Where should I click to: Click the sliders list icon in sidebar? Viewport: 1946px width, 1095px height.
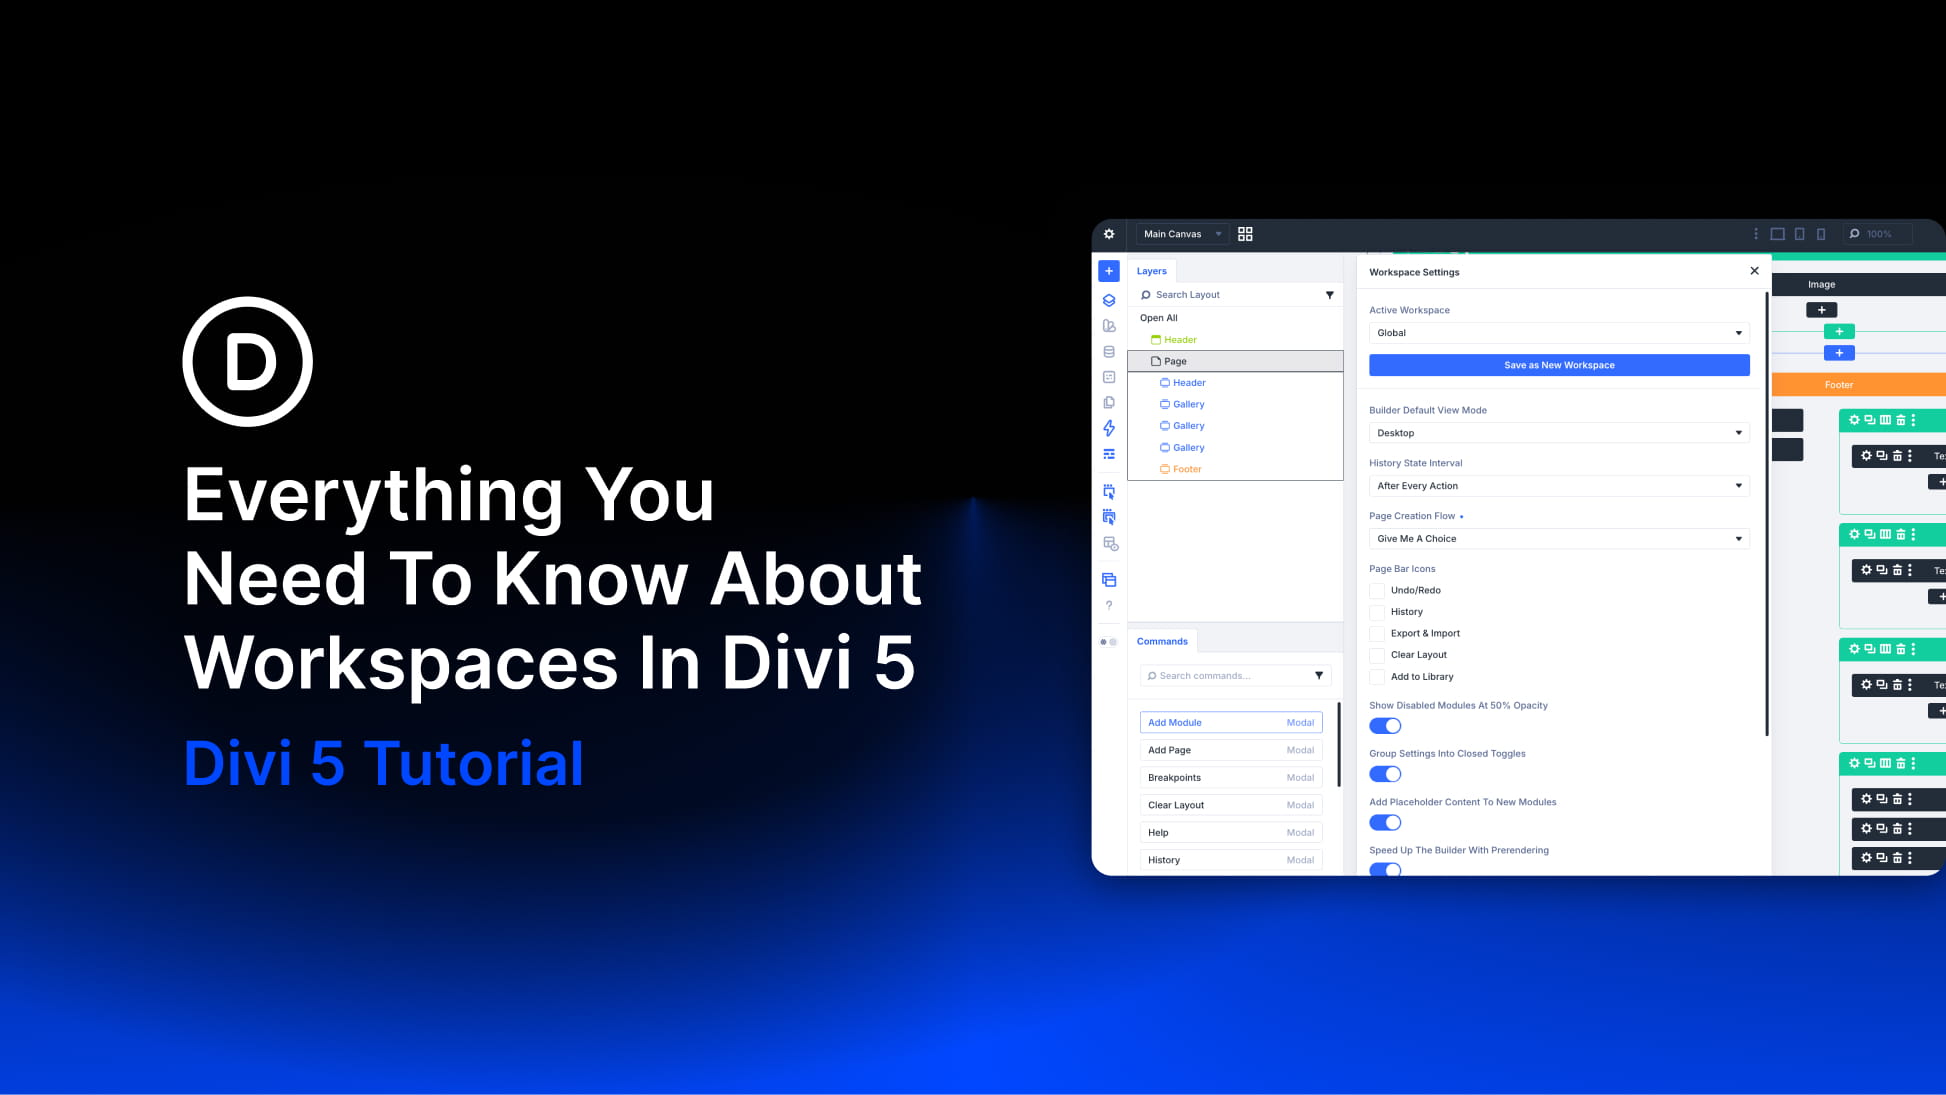click(1109, 454)
